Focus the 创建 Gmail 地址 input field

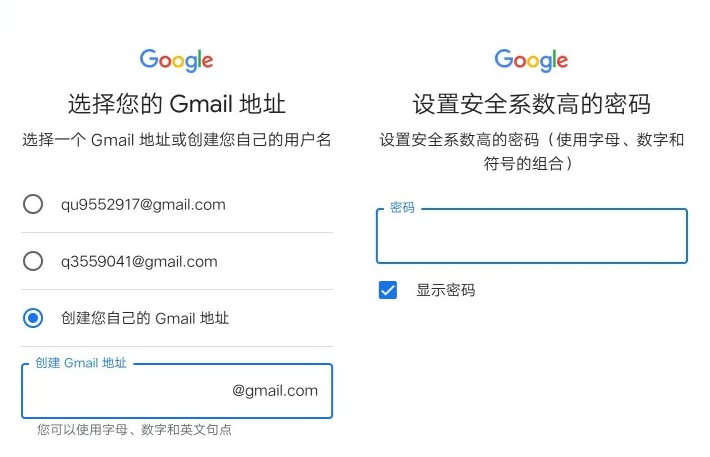click(x=177, y=391)
